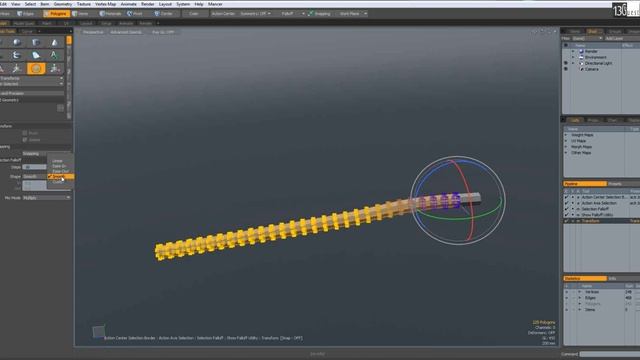Viewport: 640px width, 360px height.
Task: Click the Directional Light item icon
Action: click(581, 63)
